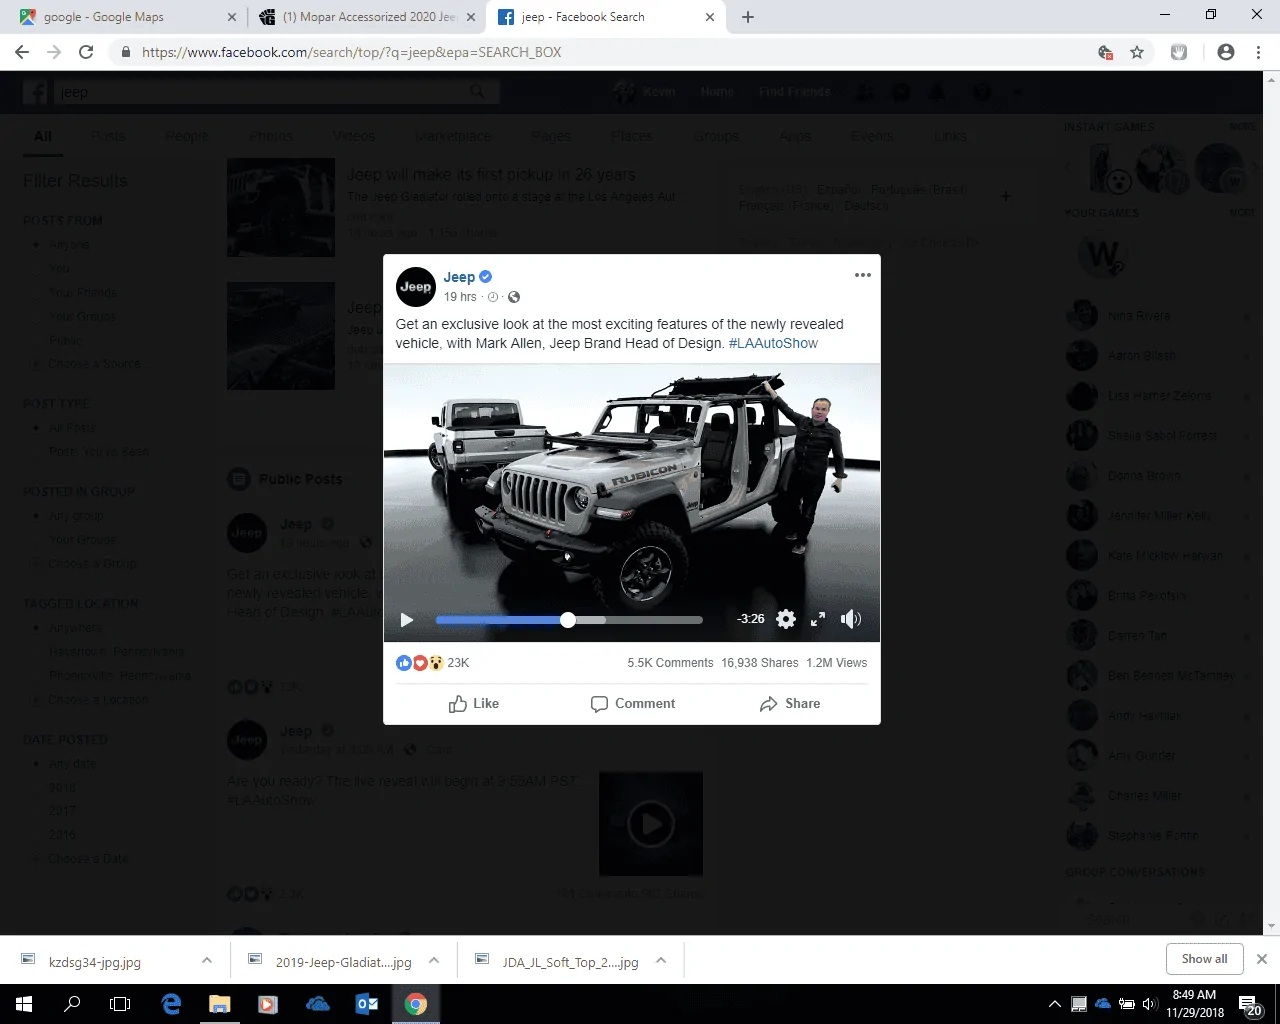Viewport: 1280px width, 1024px height.
Task: Select the Any group radio option
Action: click(x=37, y=516)
